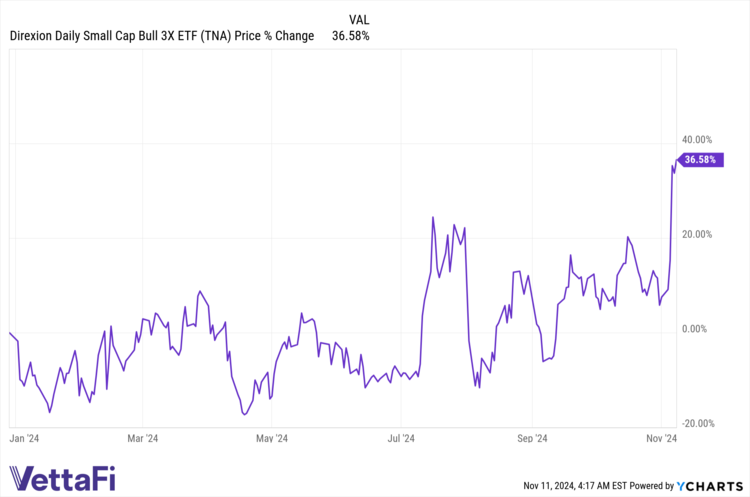
Task: Click the Jul '24 x-axis label
Action: (401, 438)
